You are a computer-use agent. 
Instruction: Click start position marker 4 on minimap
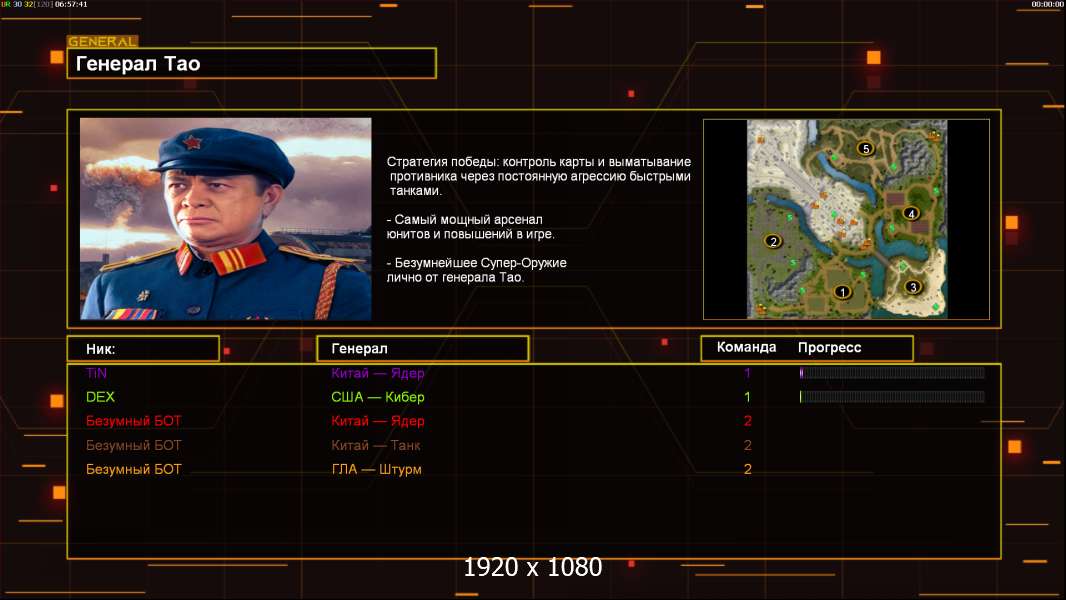coord(911,213)
